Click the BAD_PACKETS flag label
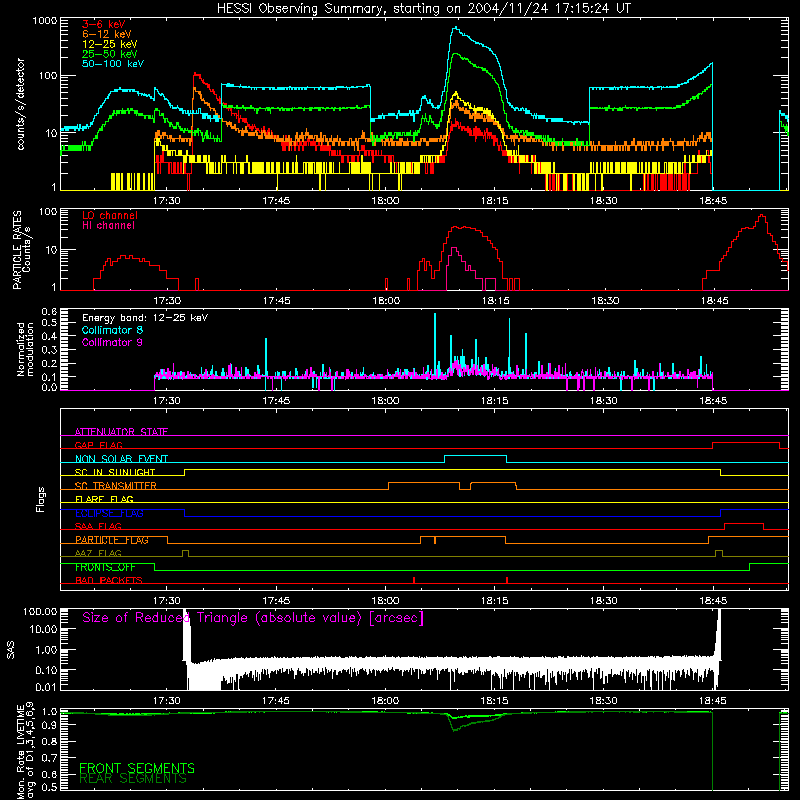 pyautogui.click(x=109, y=580)
